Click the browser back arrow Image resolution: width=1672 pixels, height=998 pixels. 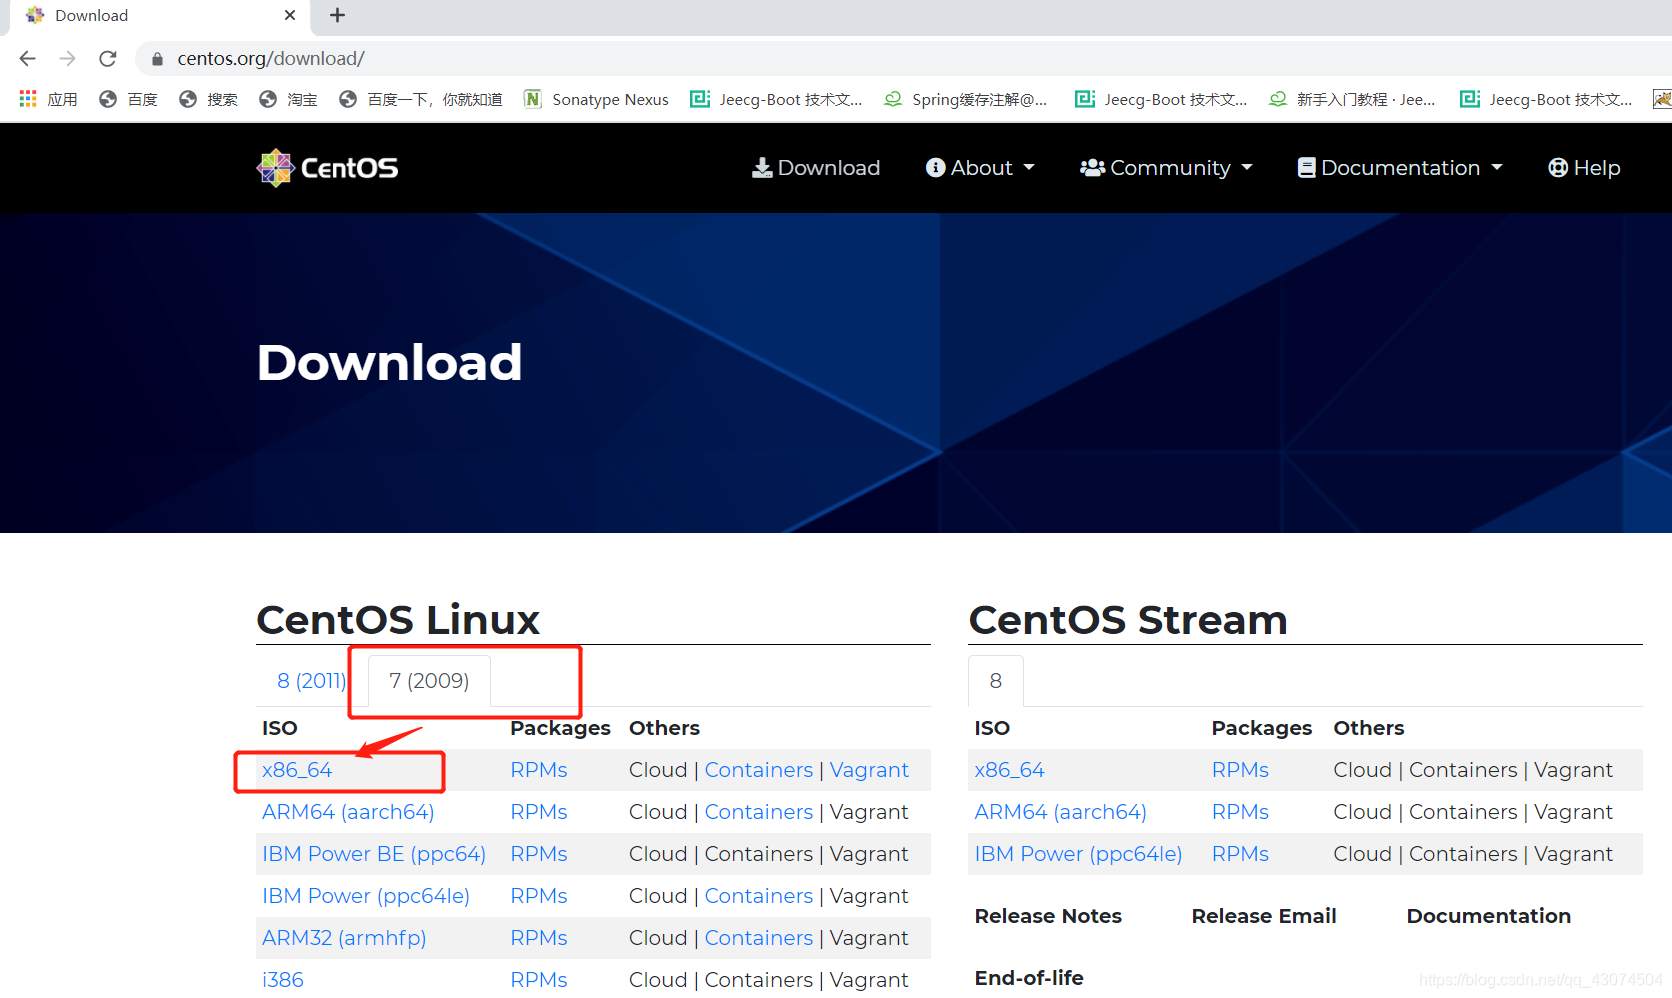(x=27, y=59)
